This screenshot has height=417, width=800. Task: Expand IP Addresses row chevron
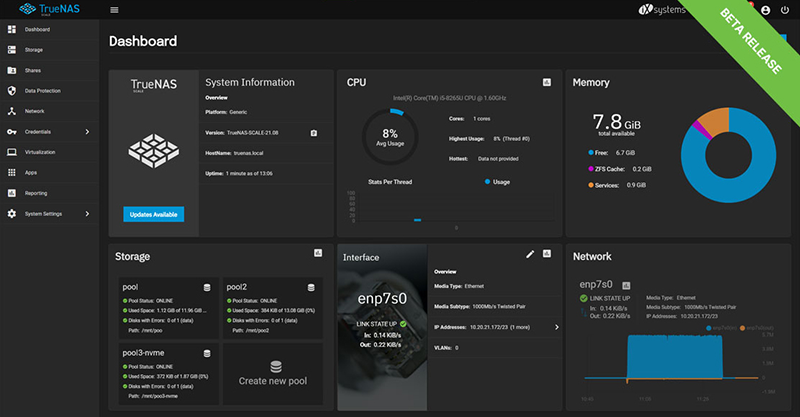(556, 326)
